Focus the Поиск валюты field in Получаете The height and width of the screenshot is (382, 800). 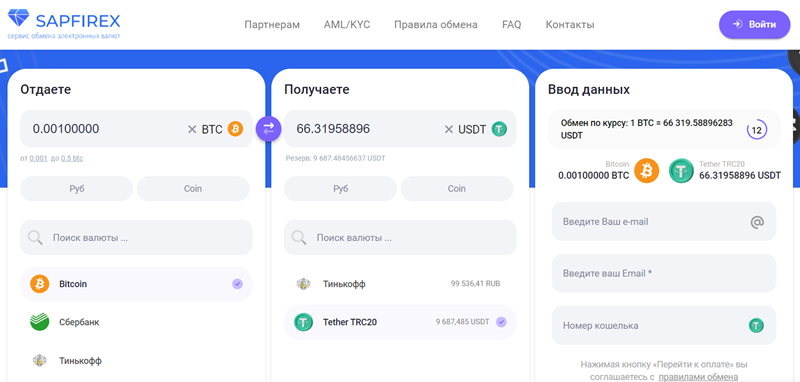400,237
